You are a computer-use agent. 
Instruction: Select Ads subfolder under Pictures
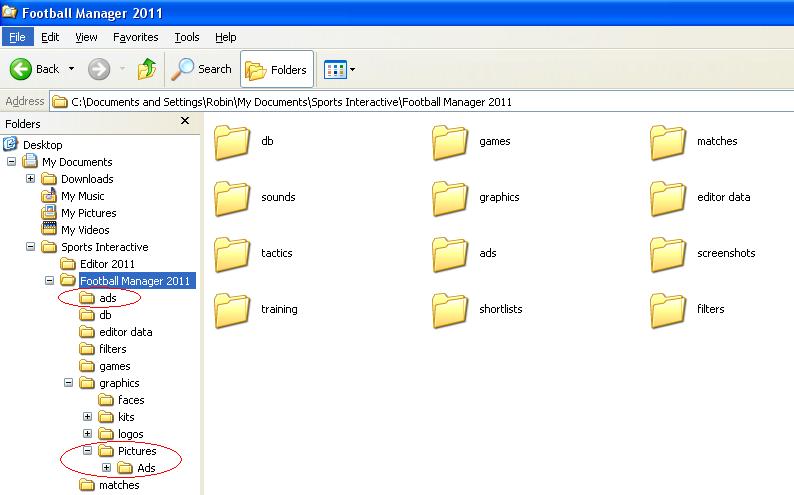tap(146, 468)
